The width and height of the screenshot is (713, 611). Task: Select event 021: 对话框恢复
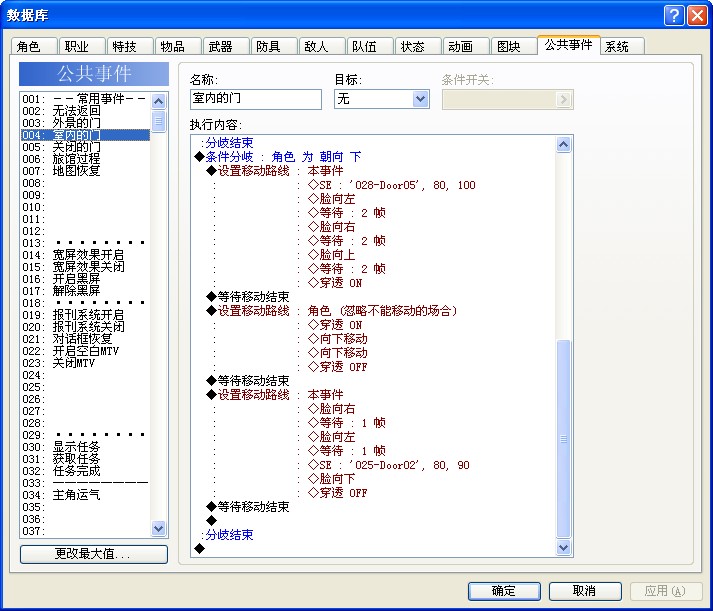coord(85,339)
